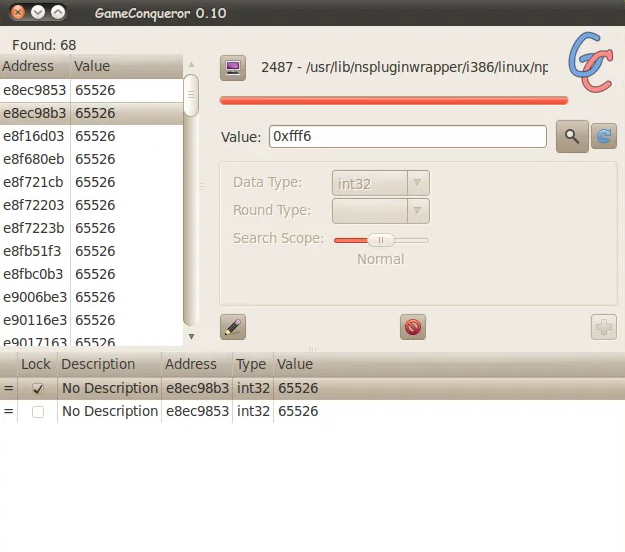The width and height of the screenshot is (625, 552).
Task: Check the lock for address e8ec9853
Action: click(38, 412)
